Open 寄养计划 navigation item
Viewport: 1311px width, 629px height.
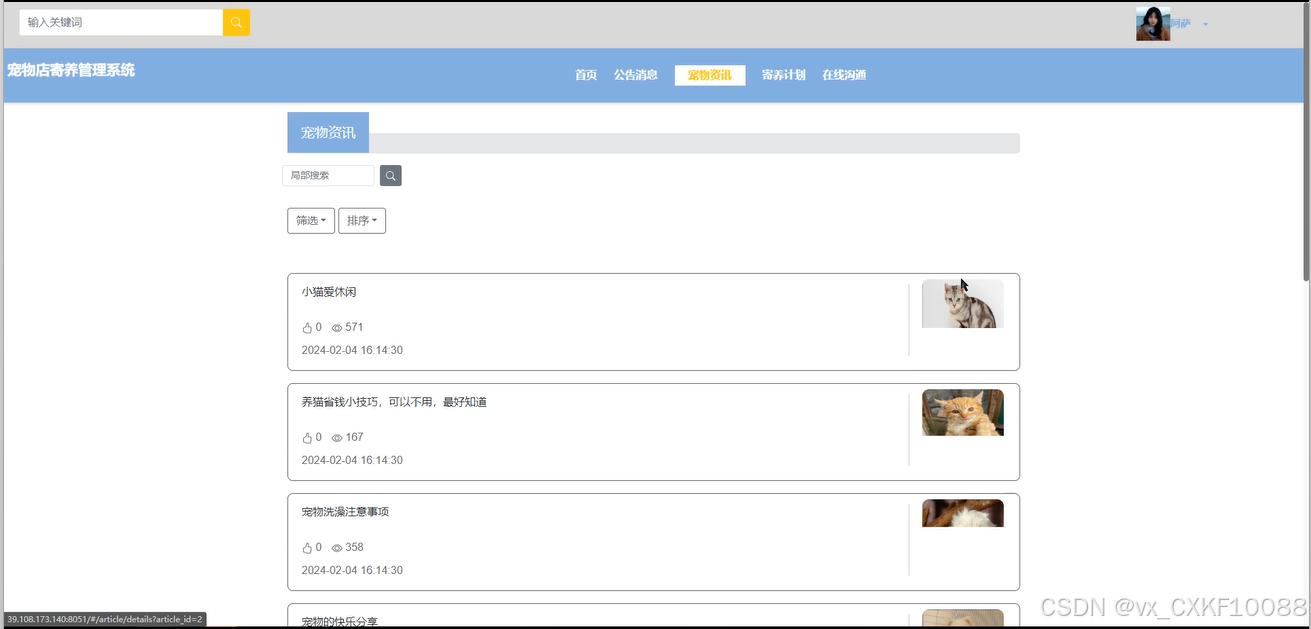tap(783, 75)
